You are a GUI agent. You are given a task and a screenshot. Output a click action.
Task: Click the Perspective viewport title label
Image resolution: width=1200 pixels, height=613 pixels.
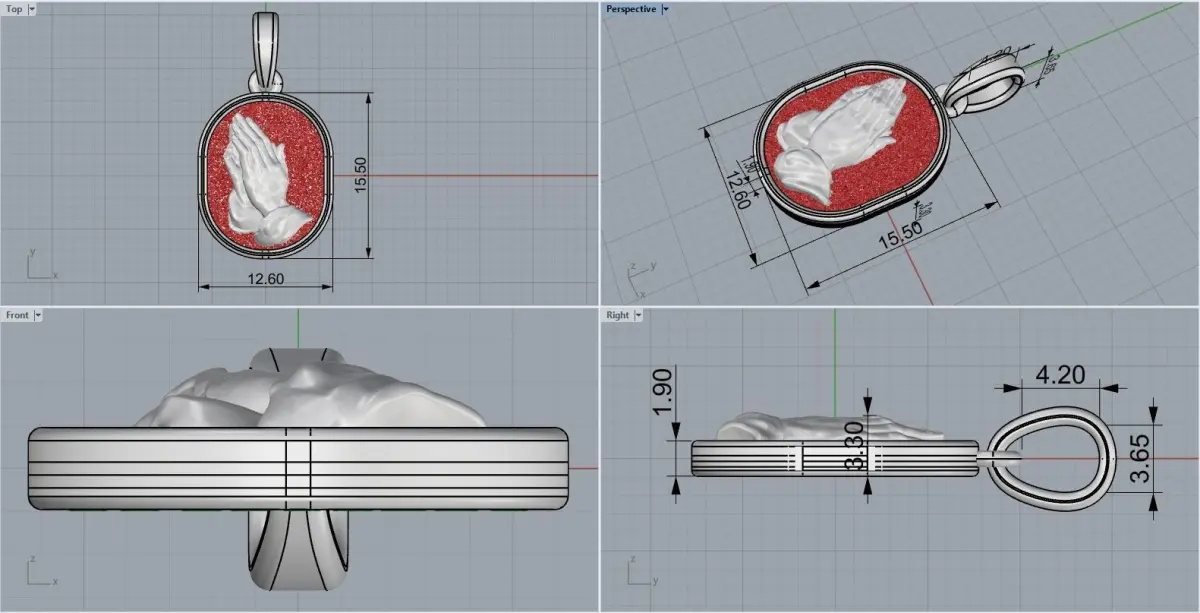point(631,9)
